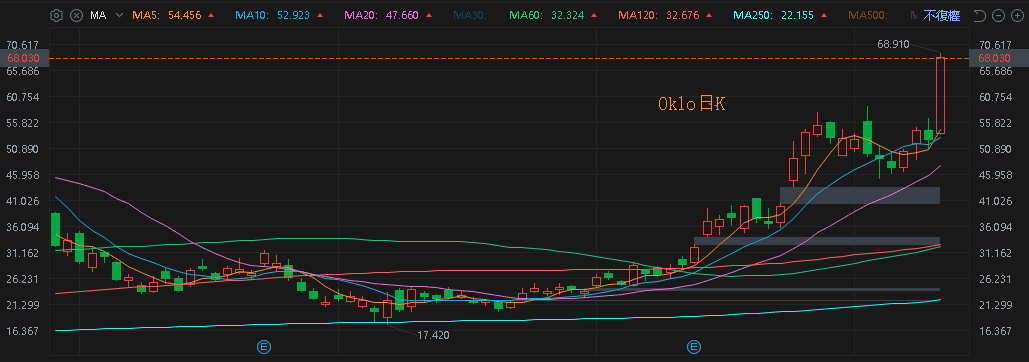The height and width of the screenshot is (362, 1029).
Task: Enable the dimmed MA500 line
Action: pyautogui.click(x=869, y=15)
